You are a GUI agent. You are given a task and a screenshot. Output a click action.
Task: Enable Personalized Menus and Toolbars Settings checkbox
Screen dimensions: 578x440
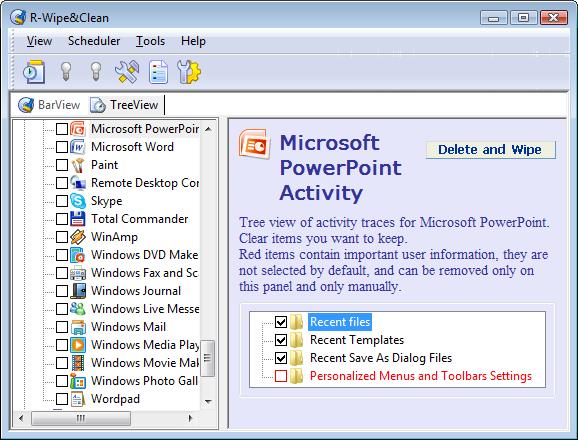[x=281, y=376]
